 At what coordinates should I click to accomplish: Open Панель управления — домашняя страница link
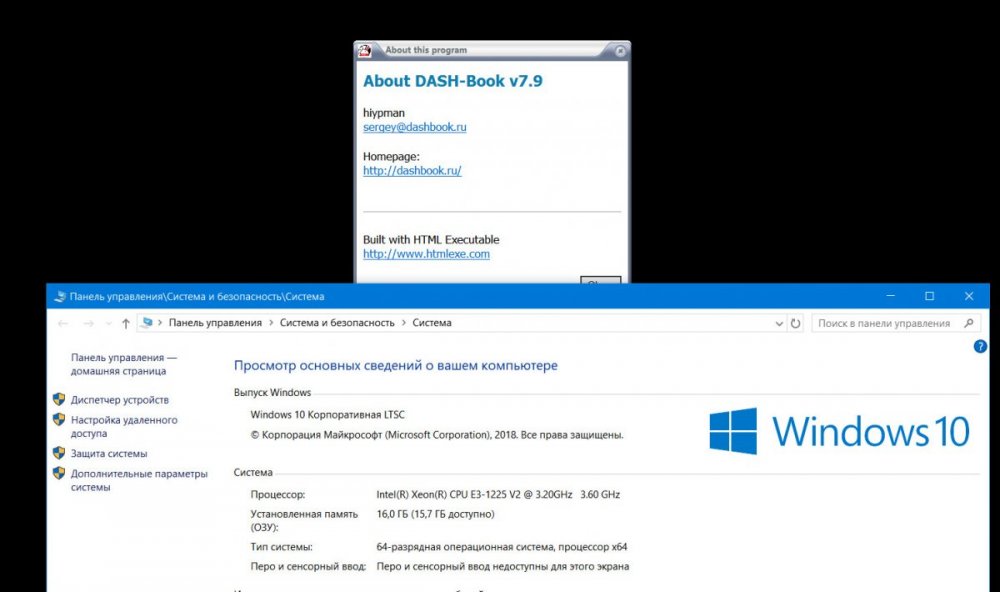(x=124, y=364)
